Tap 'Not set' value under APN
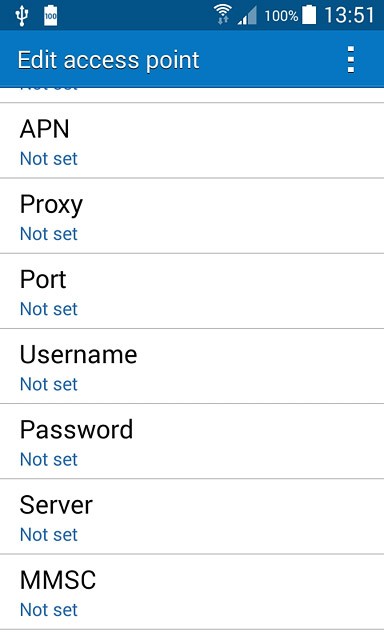Viewport: 384px width, 640px height. coord(49,159)
